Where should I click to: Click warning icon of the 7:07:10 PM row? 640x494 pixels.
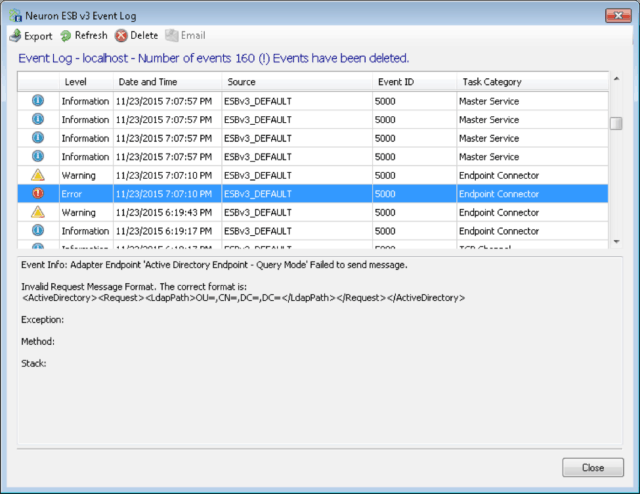pos(38,175)
